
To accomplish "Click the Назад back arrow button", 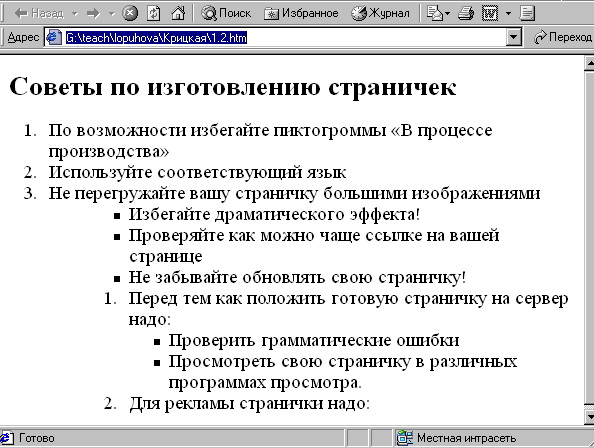I will 39,14.
